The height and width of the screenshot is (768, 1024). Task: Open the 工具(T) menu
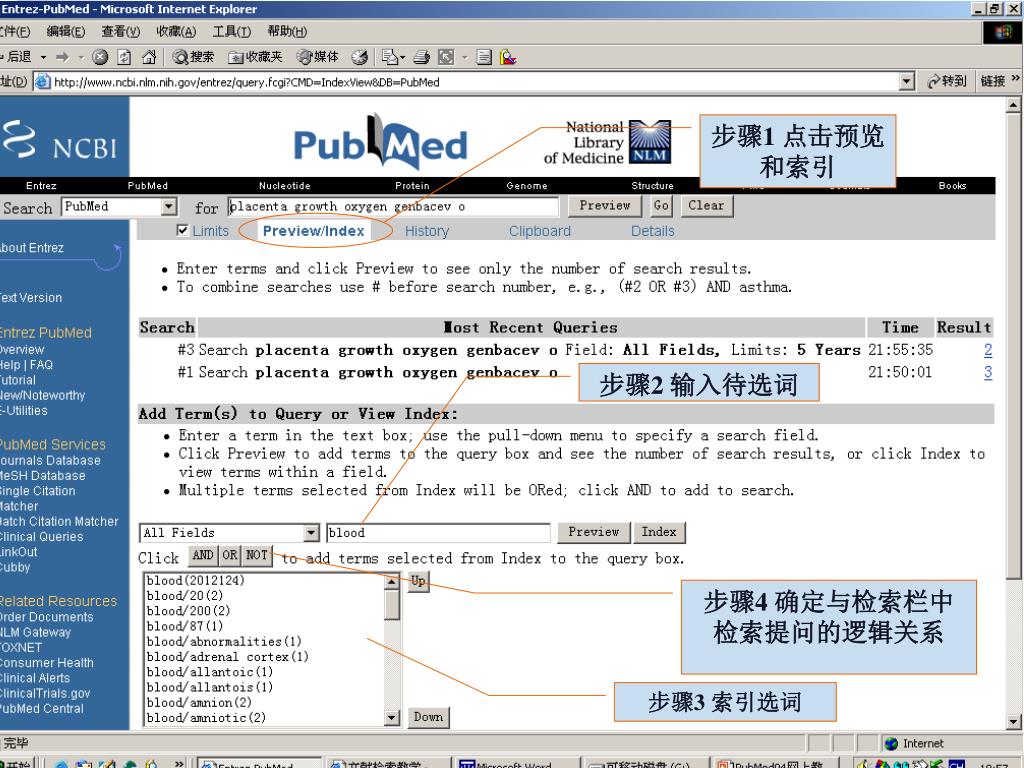(x=231, y=31)
